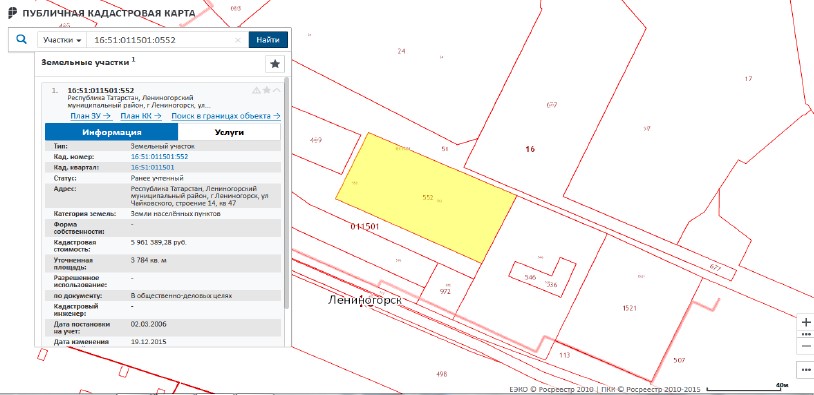Click the Найти search button

point(268,40)
